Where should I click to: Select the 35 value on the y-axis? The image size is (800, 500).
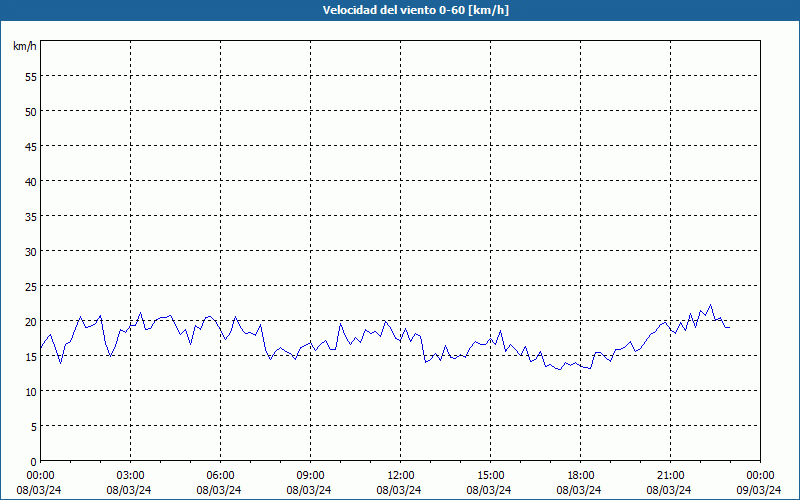point(31,217)
